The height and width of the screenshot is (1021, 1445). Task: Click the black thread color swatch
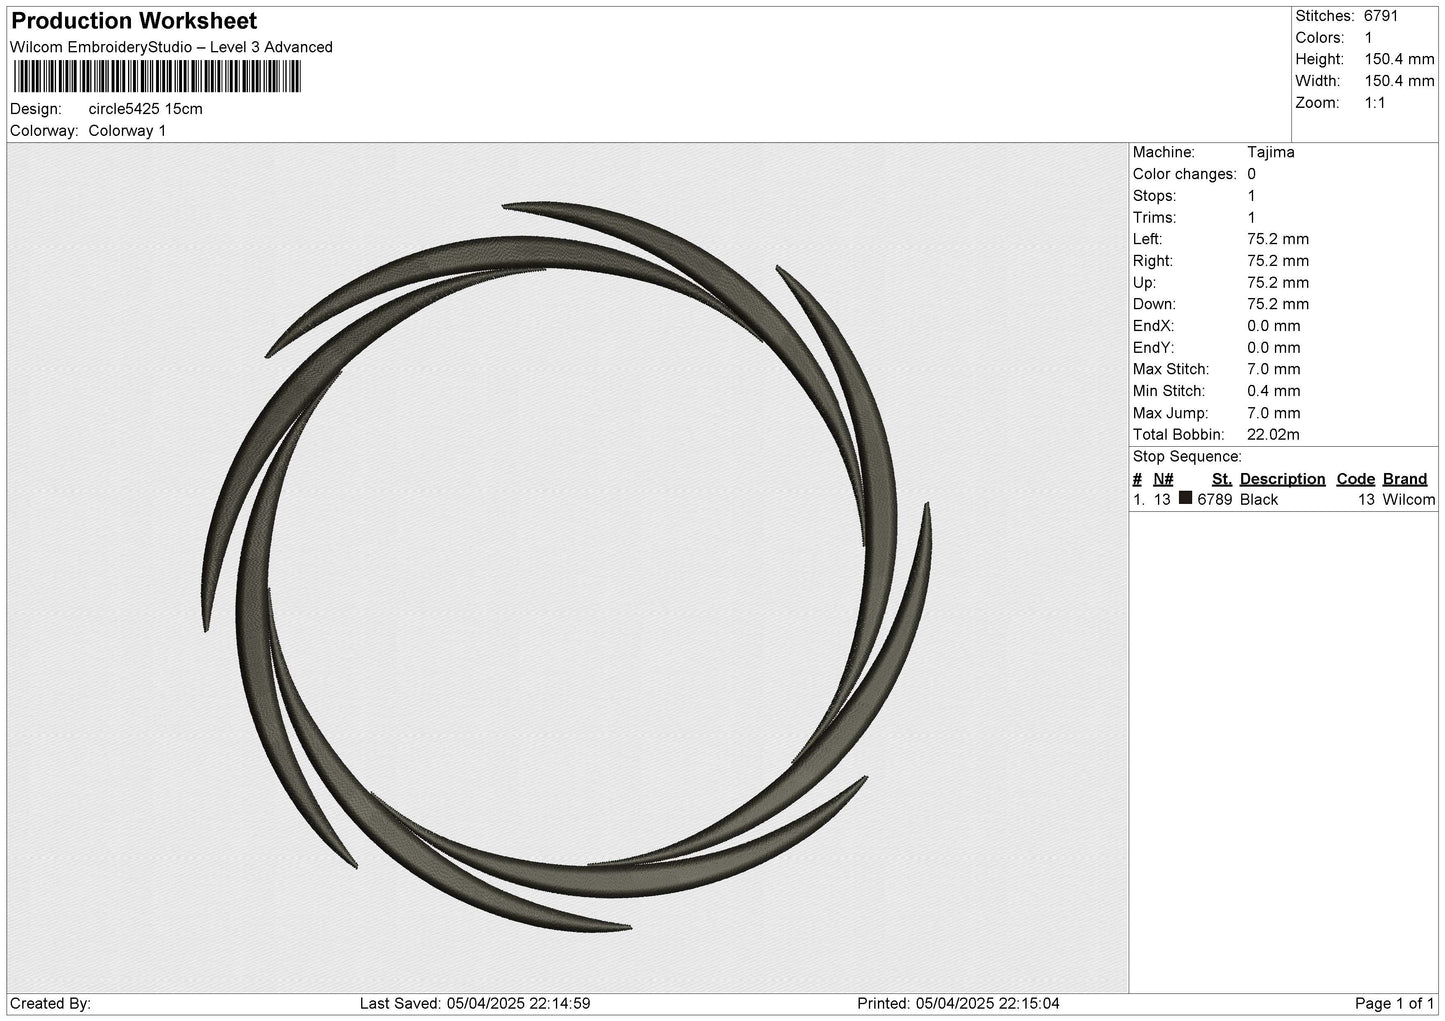tap(1186, 498)
